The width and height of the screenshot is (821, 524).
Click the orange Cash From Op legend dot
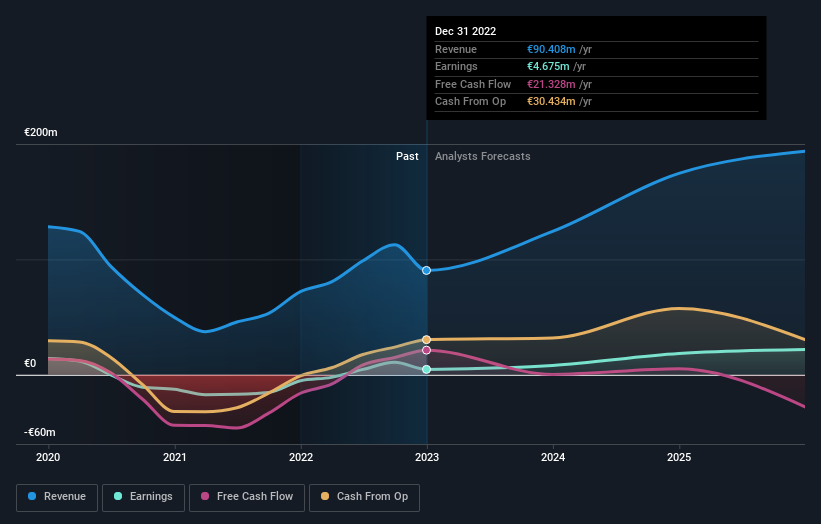coord(325,496)
